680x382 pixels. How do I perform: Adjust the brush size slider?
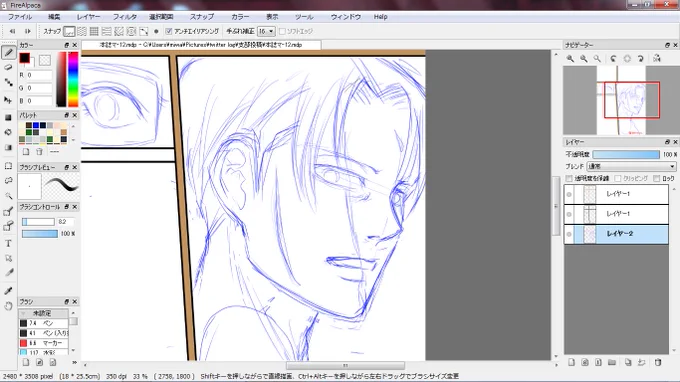38,222
